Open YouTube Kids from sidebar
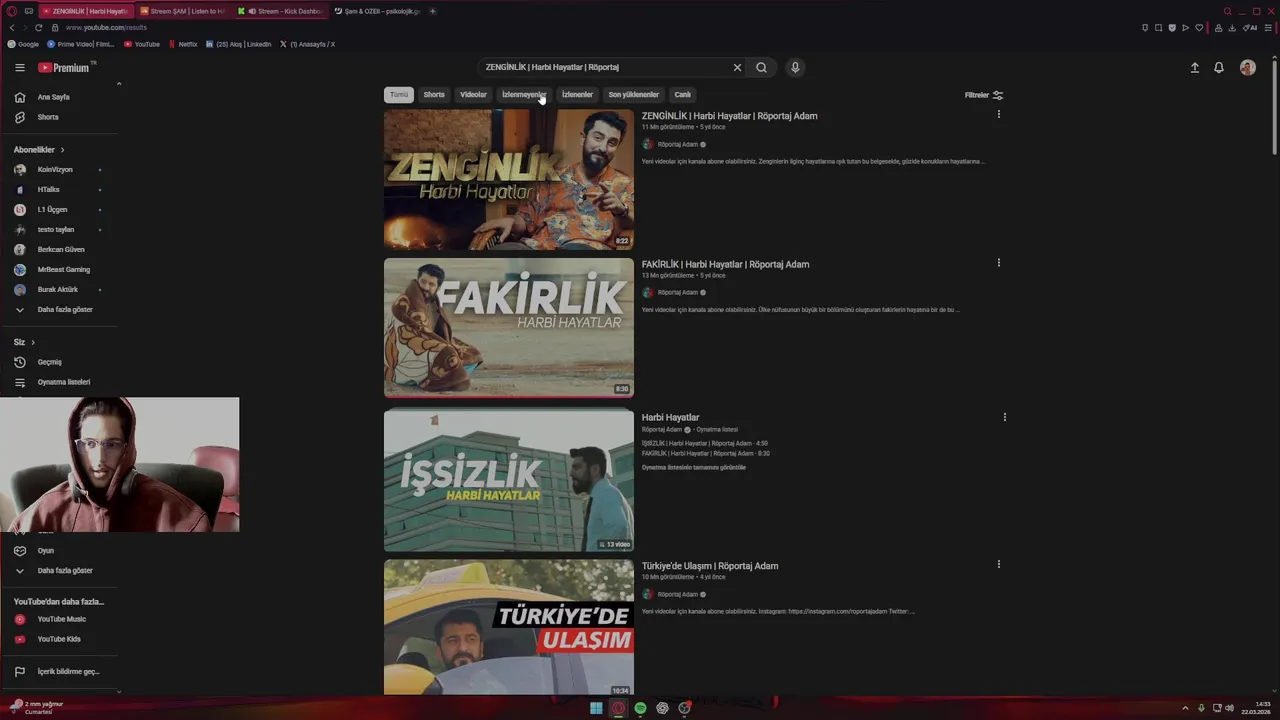The height and width of the screenshot is (720, 1280). pos(60,639)
